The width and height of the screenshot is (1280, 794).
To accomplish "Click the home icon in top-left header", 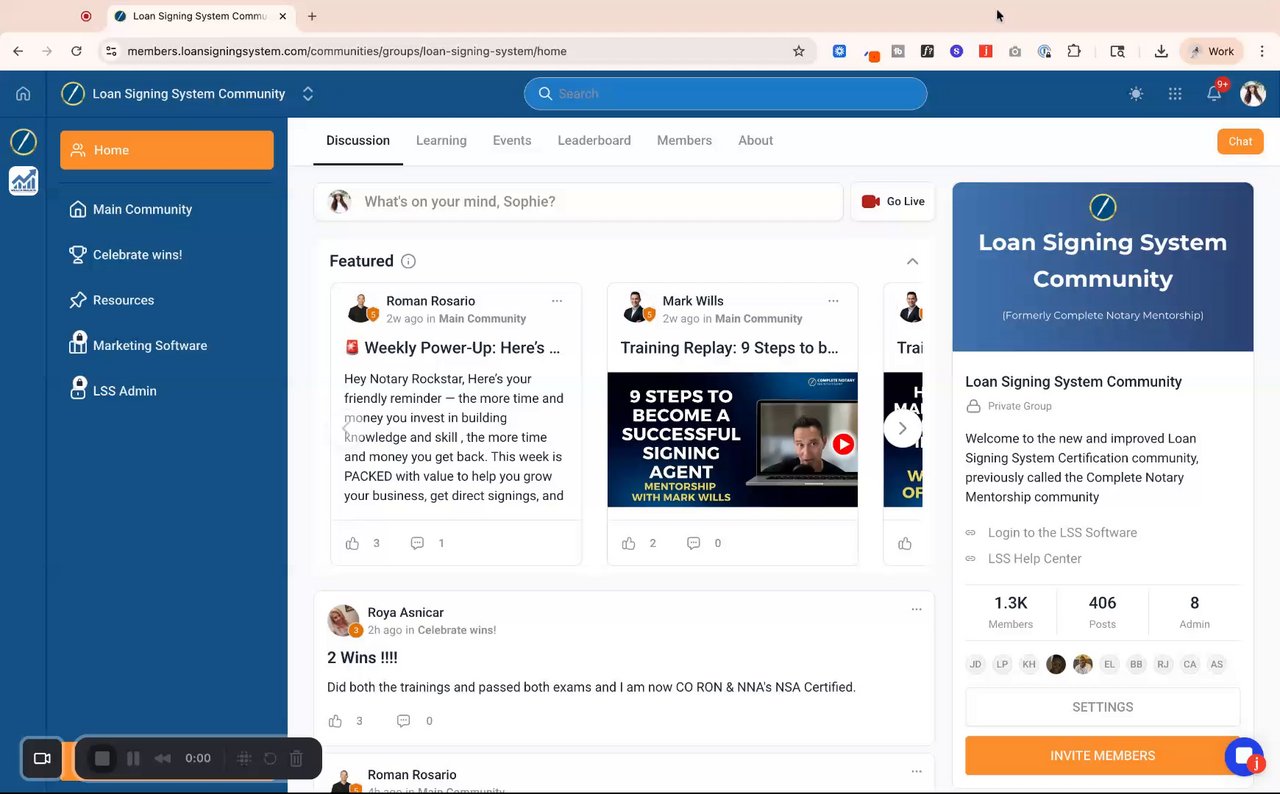I will pos(23,94).
